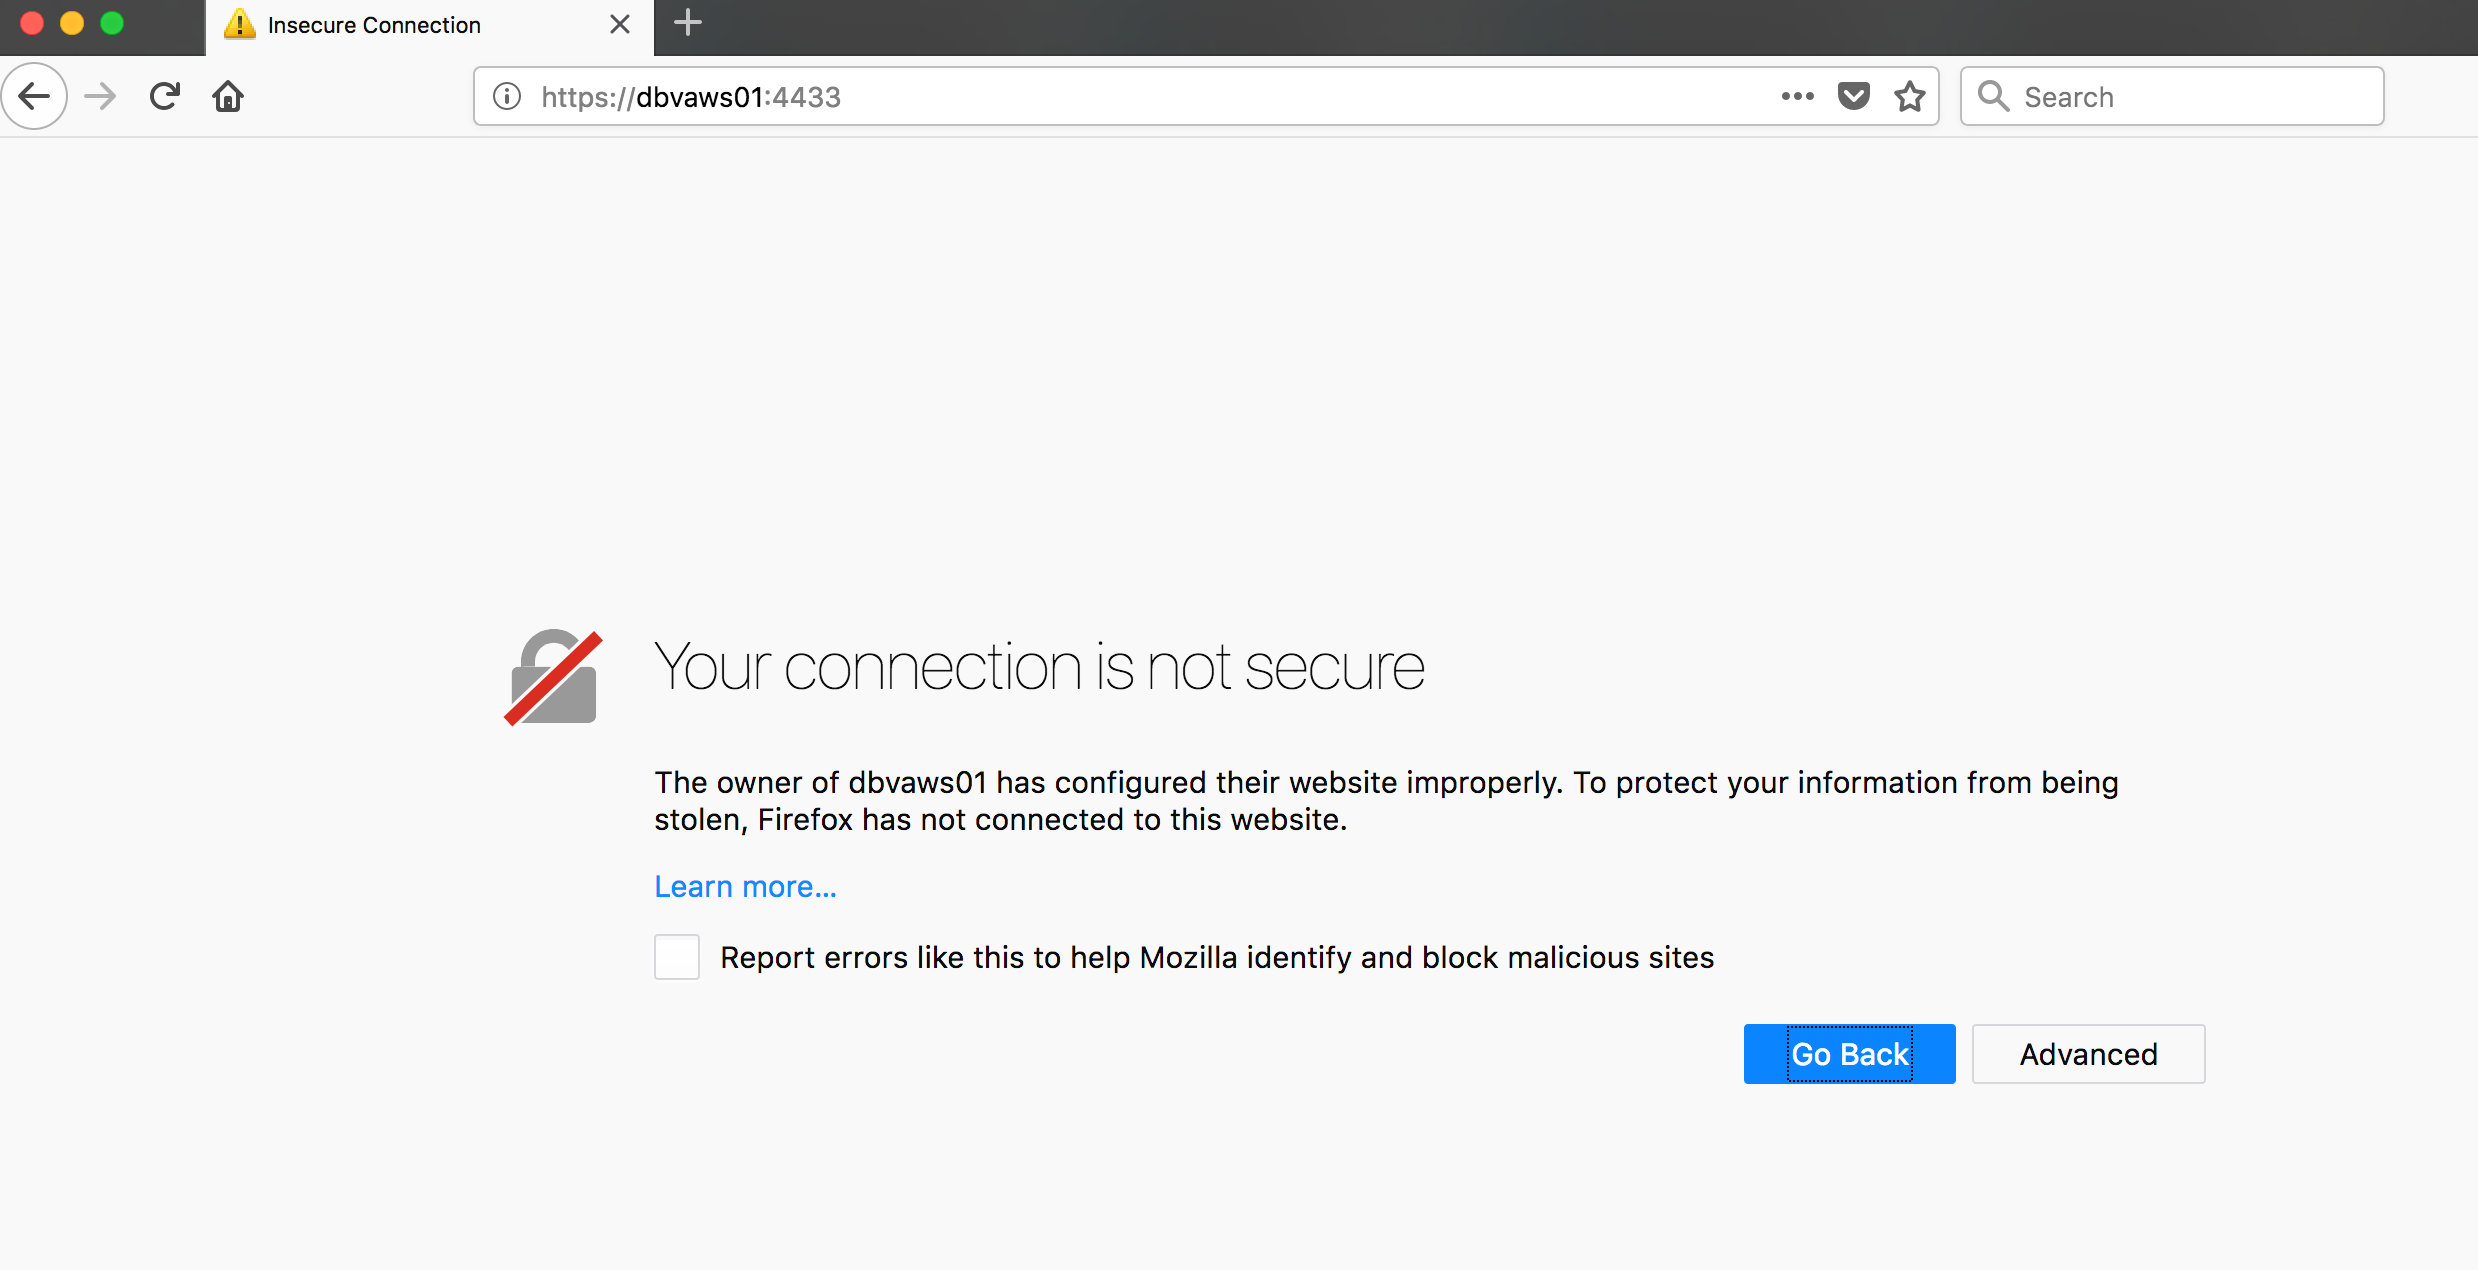Bookmark this page with the star
Image resolution: width=2478 pixels, height=1270 pixels.
click(x=1910, y=96)
